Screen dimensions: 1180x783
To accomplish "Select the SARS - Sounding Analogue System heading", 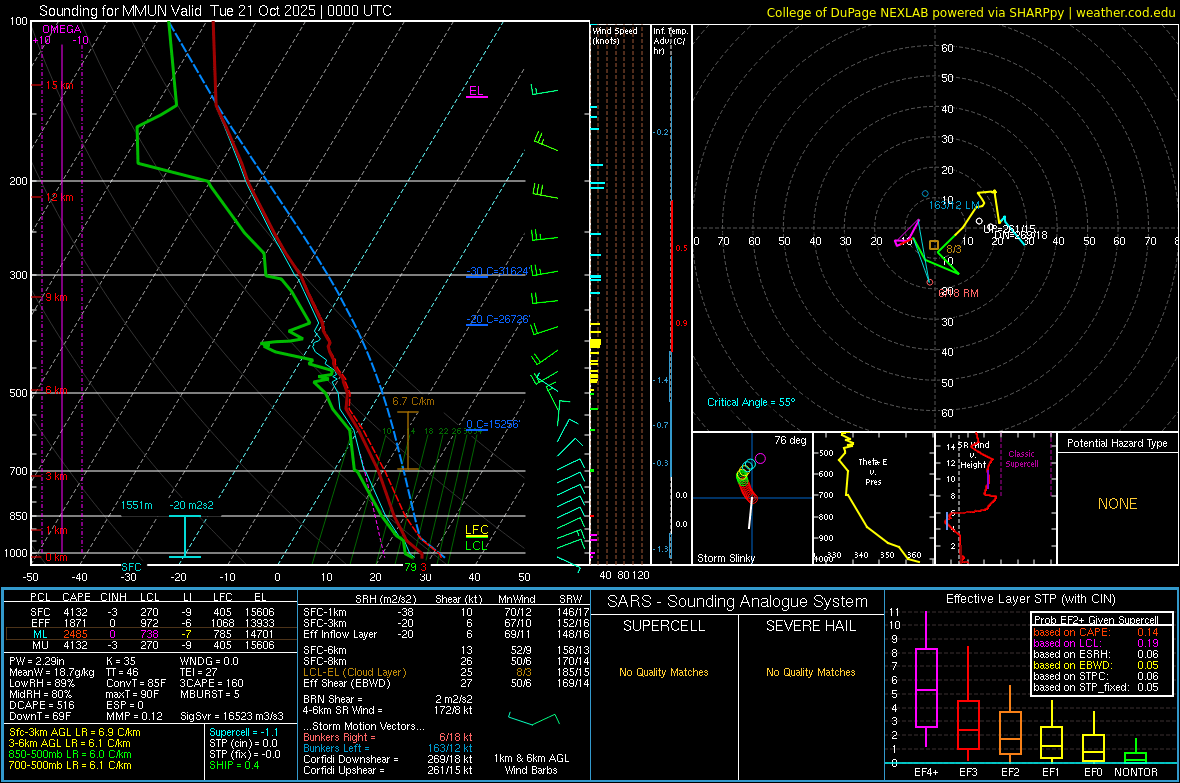I will click(738, 602).
